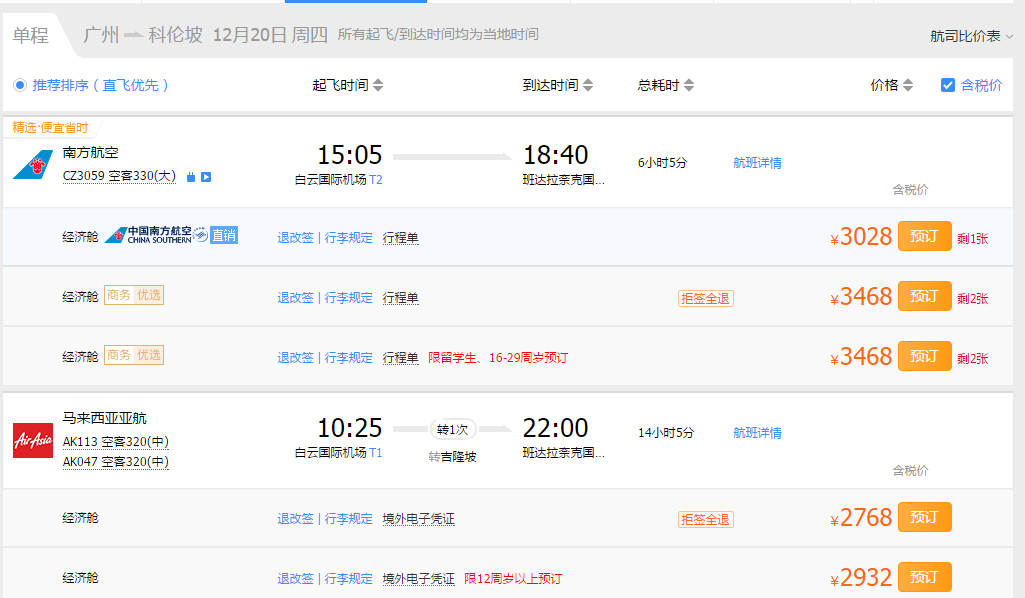Click 境外电子凭证 in the ¥2932 row

[x=418, y=579]
